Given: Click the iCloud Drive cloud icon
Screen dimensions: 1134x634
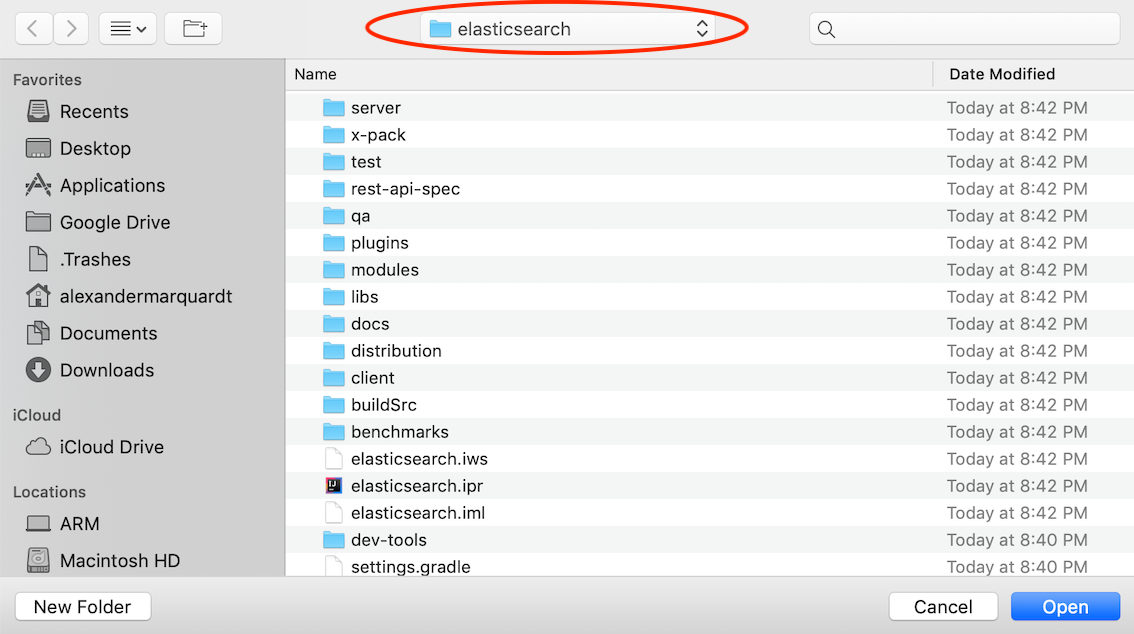Looking at the screenshot, I should [38, 447].
